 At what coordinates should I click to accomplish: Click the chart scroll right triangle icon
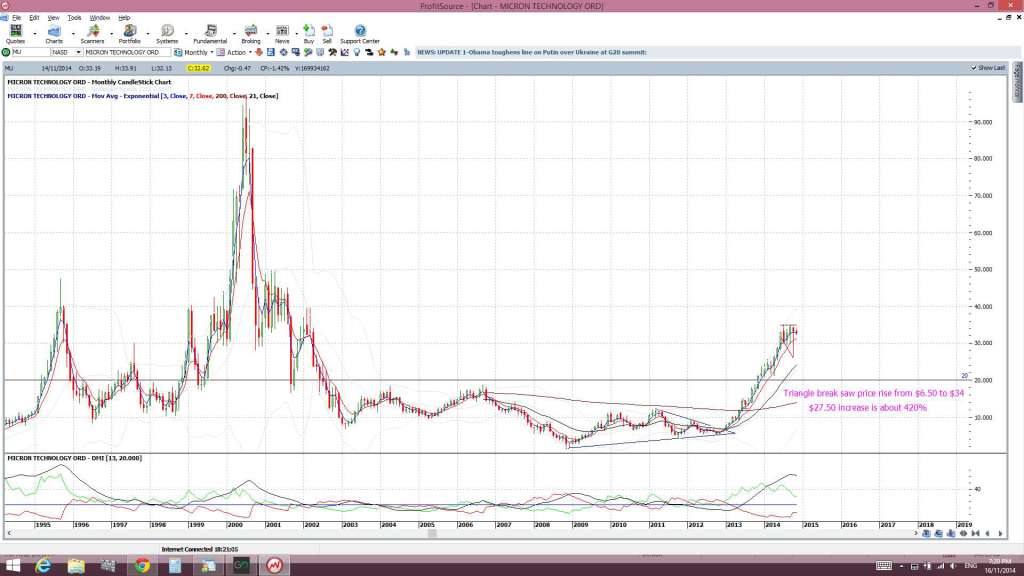pyautogui.click(x=1000, y=534)
